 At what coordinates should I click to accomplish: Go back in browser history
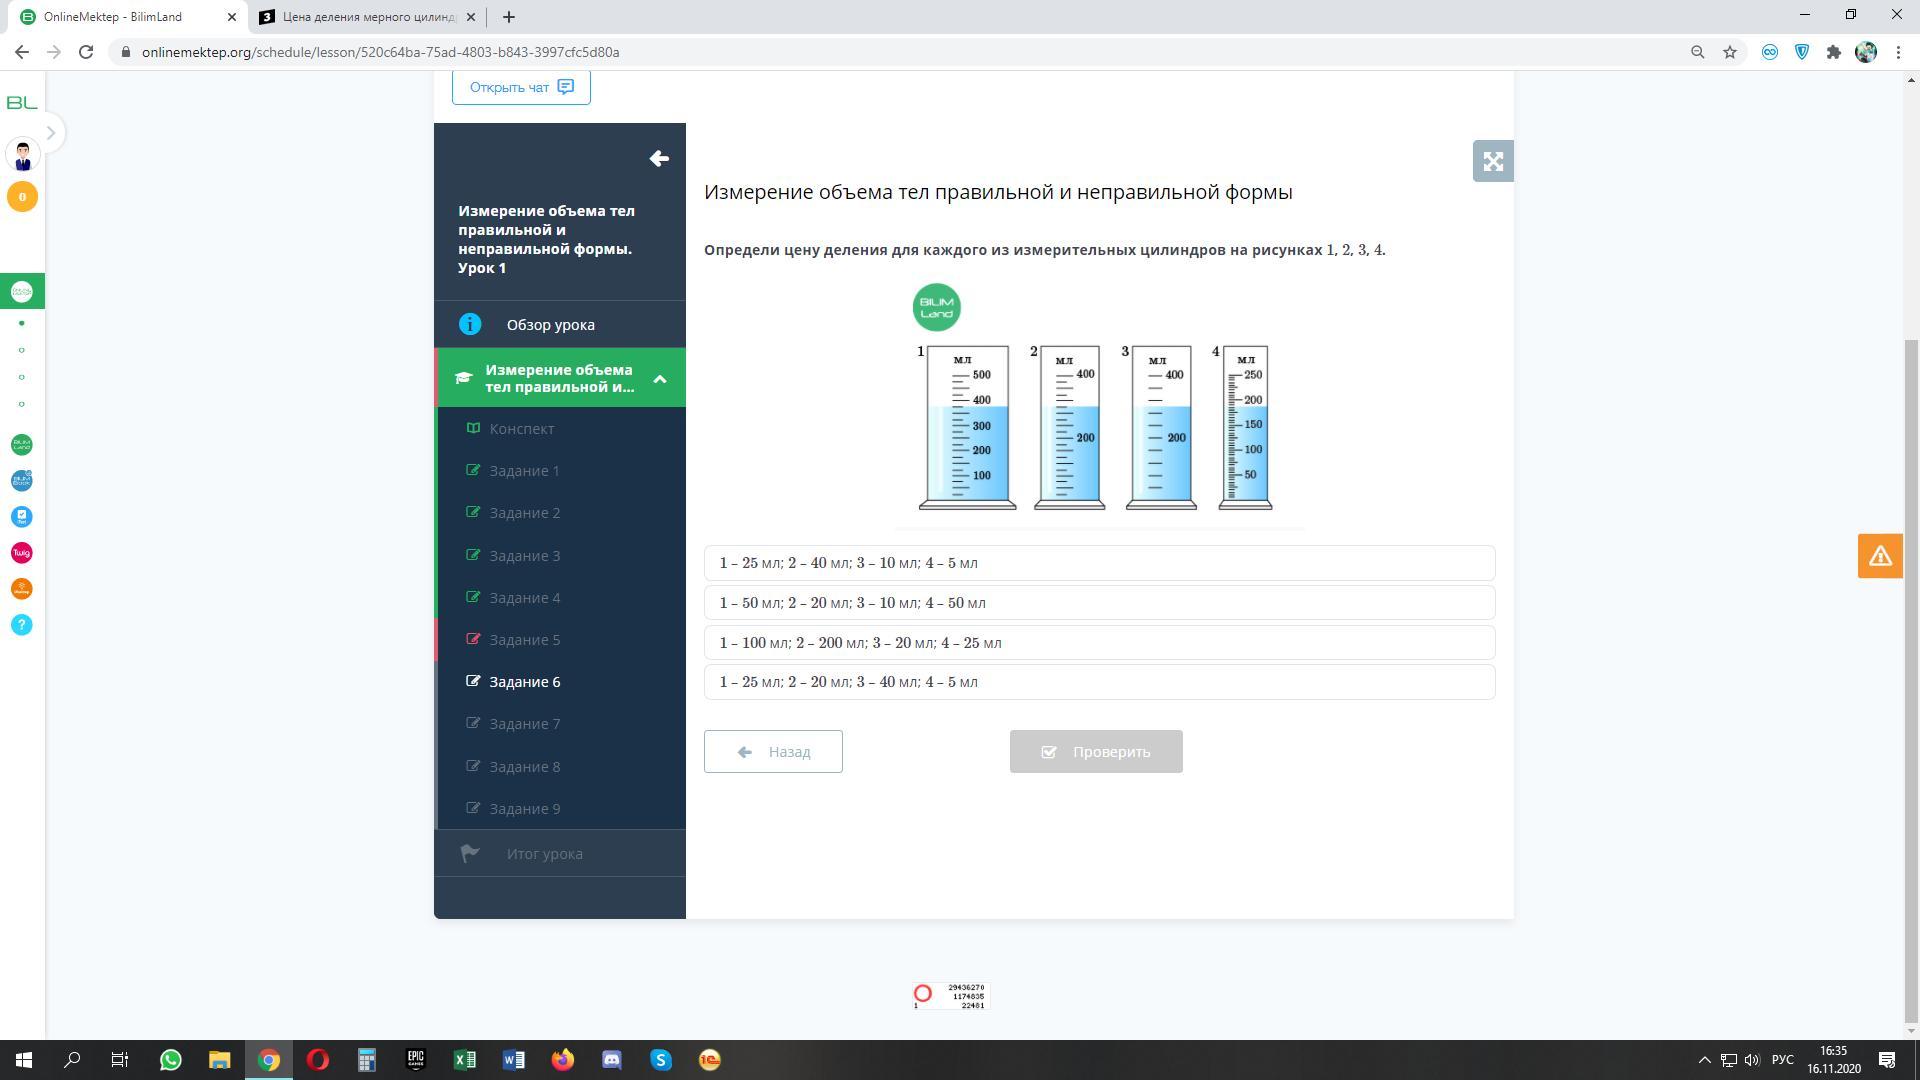tap(22, 52)
